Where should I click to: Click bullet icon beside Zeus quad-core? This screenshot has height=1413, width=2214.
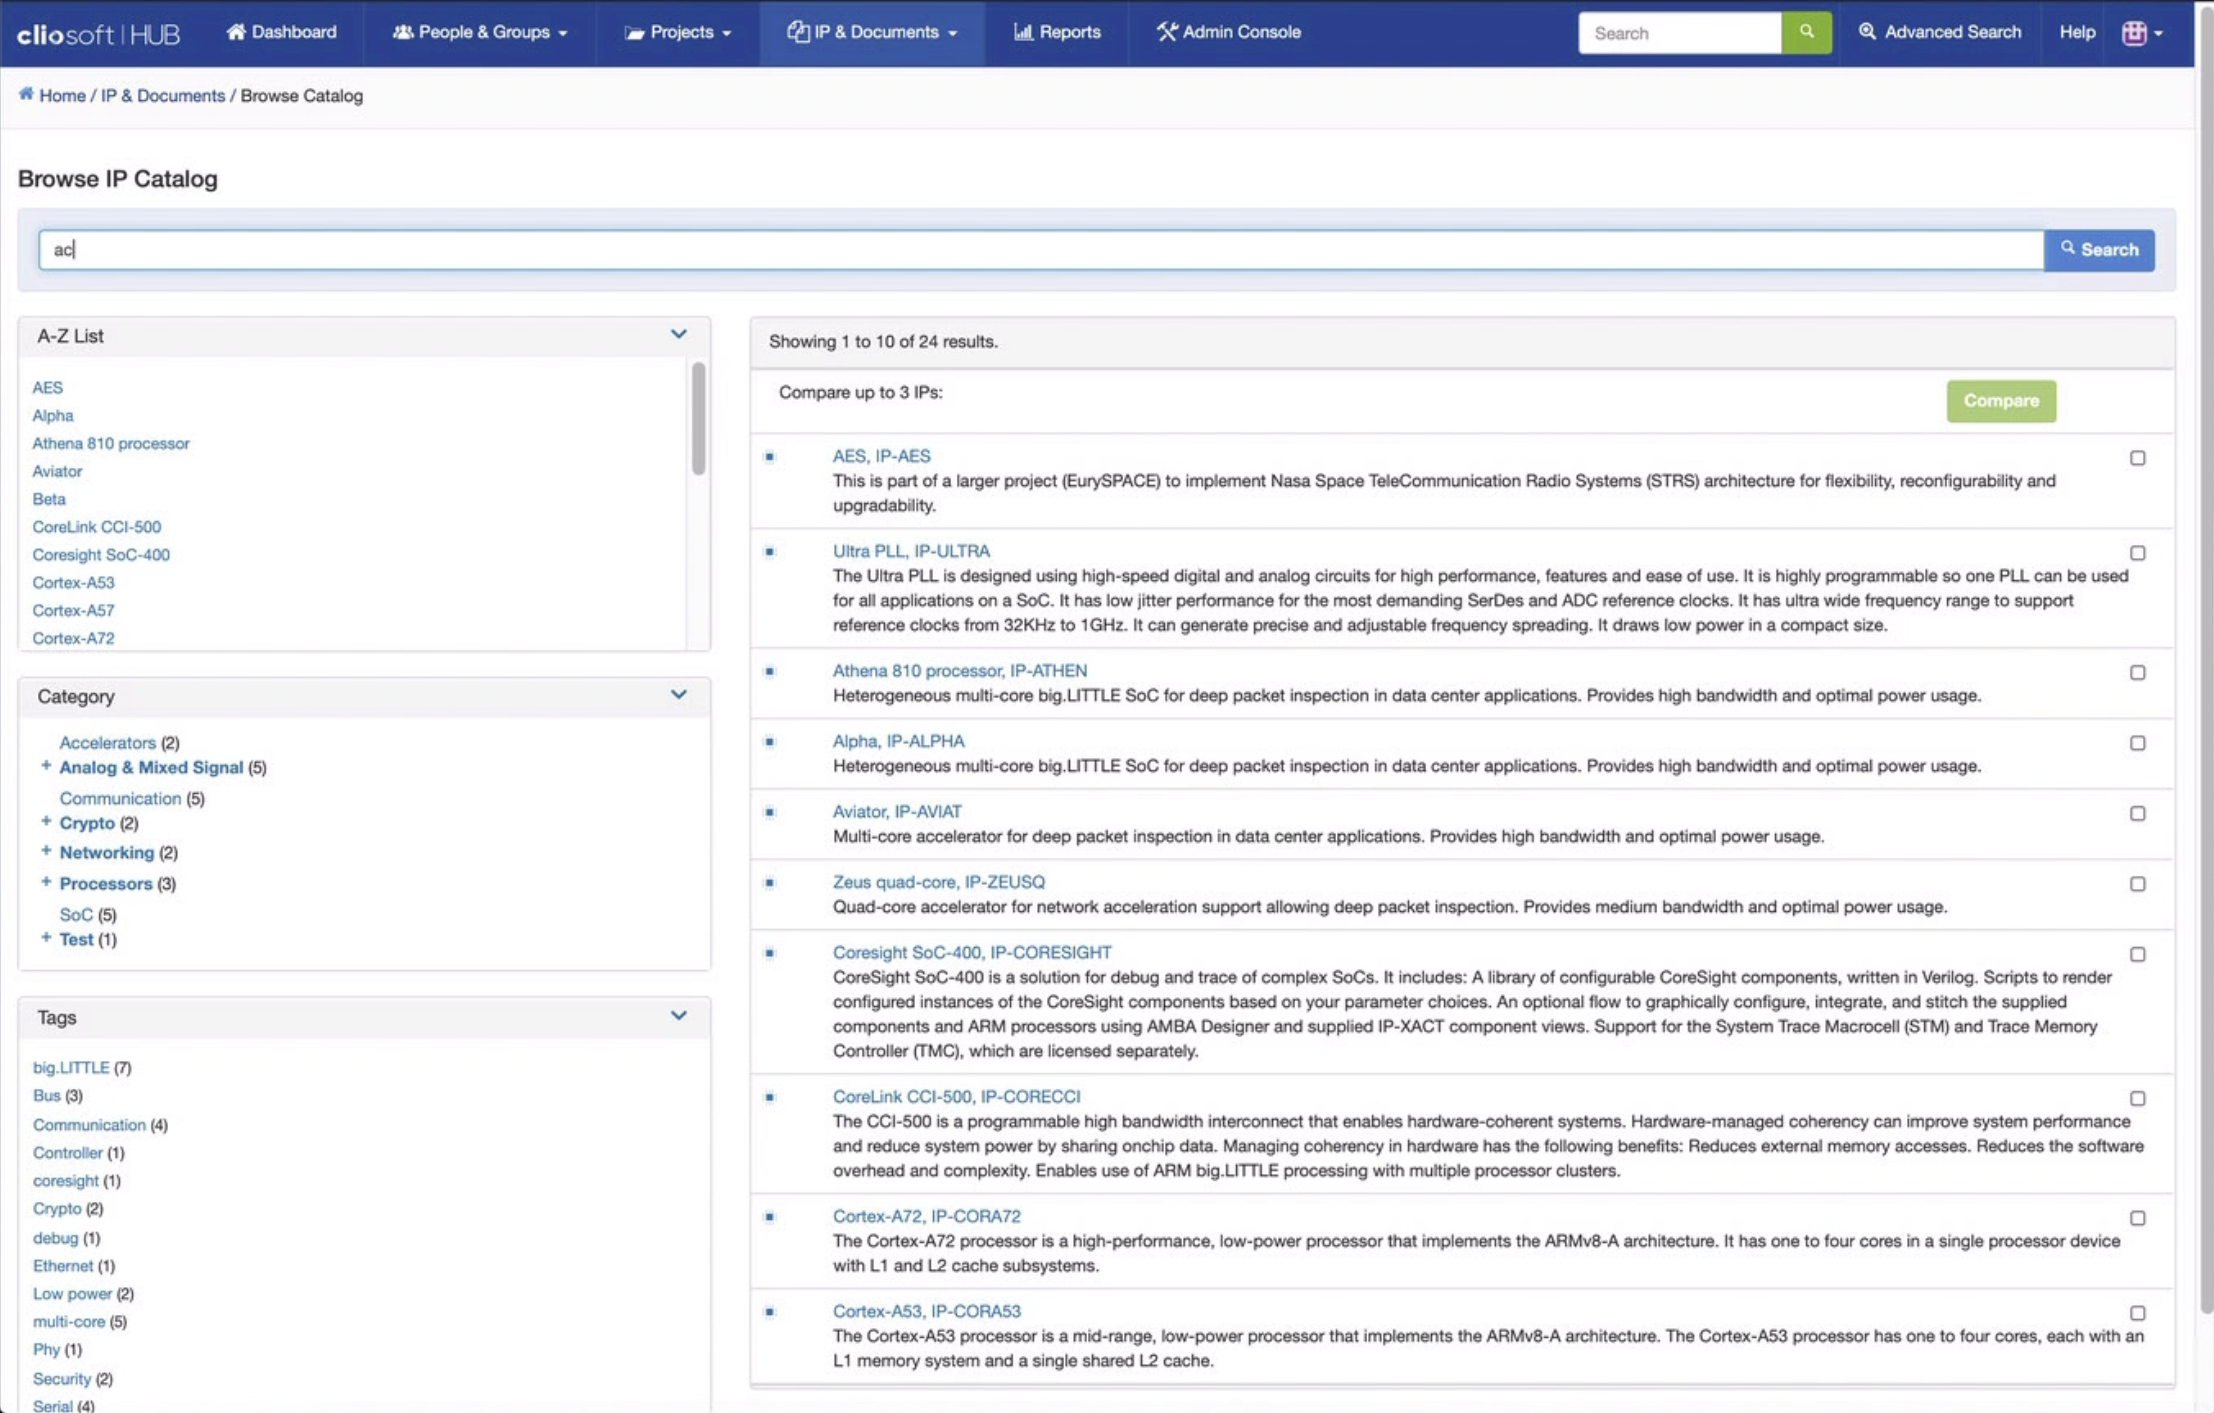pos(769,883)
